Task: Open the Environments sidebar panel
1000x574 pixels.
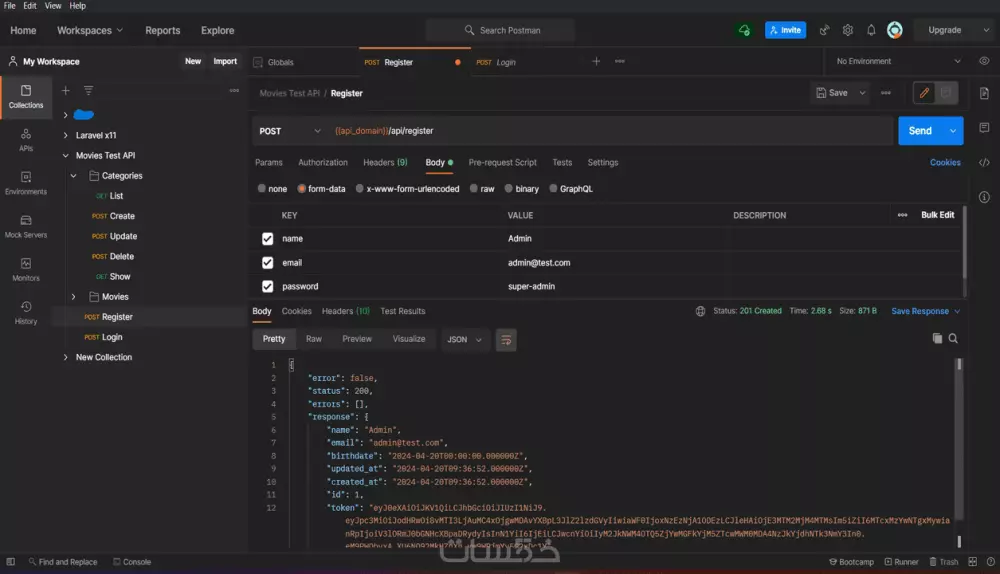Action: [26, 183]
